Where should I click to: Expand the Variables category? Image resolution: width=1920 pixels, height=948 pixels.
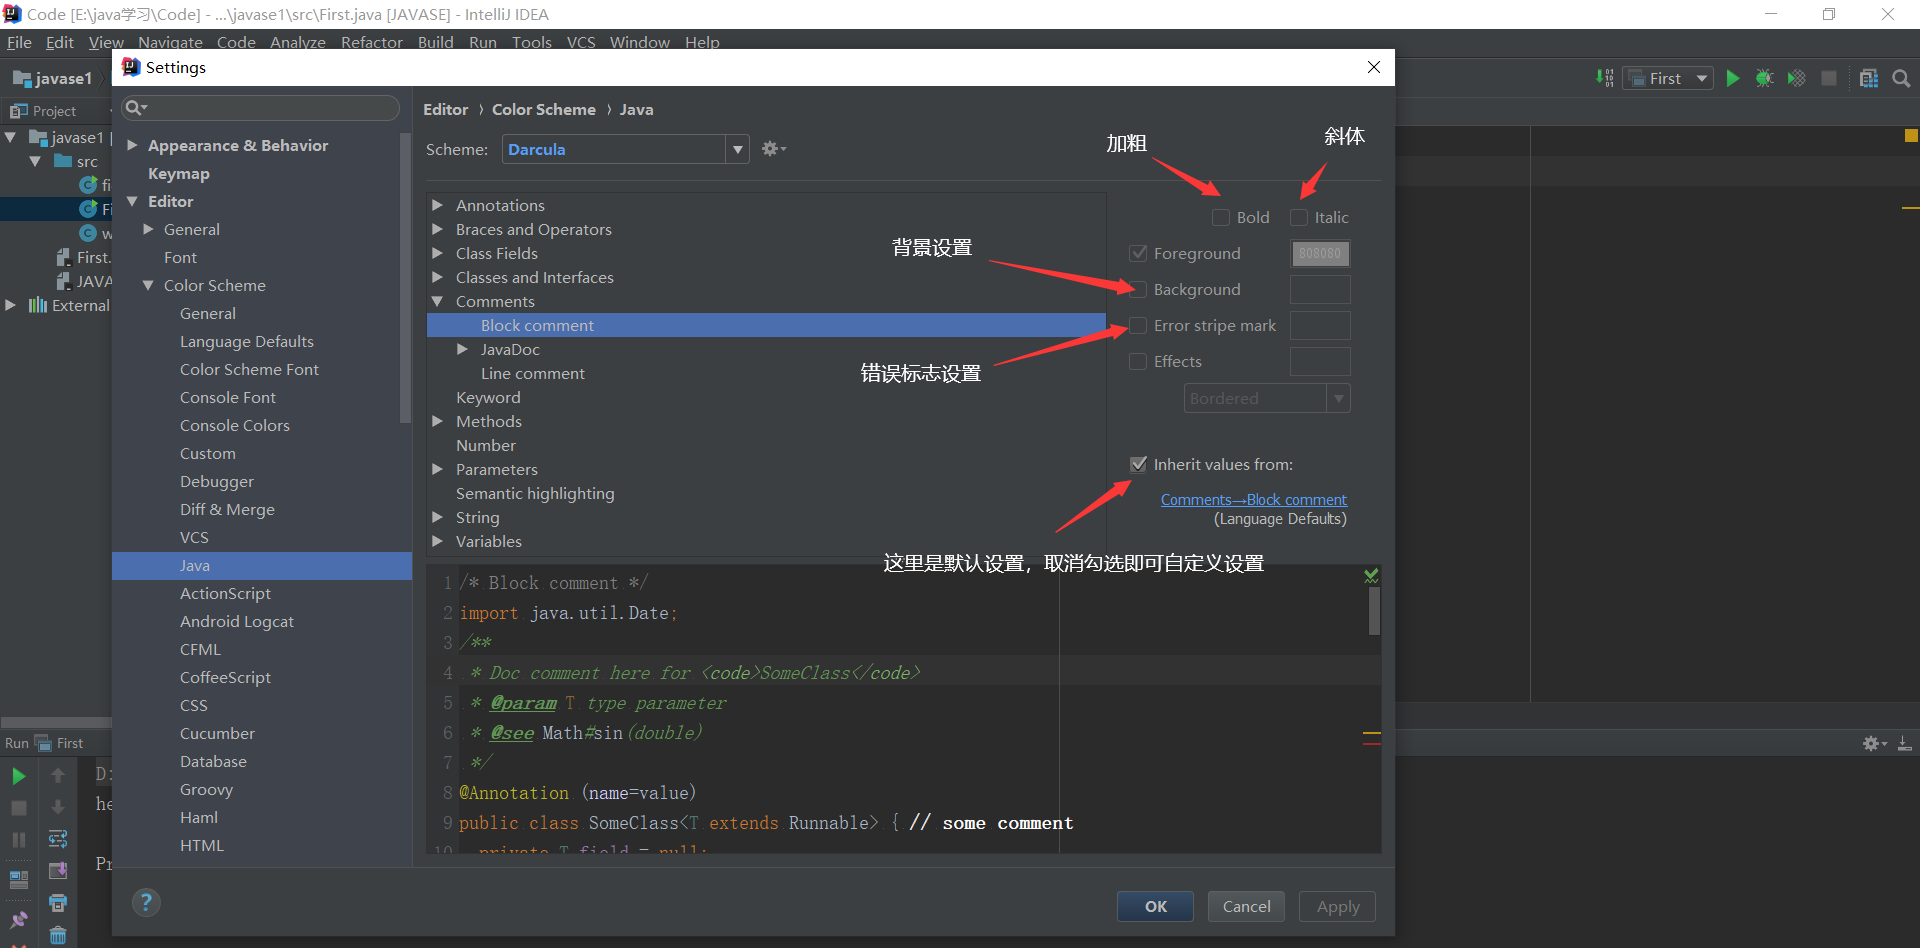(438, 541)
